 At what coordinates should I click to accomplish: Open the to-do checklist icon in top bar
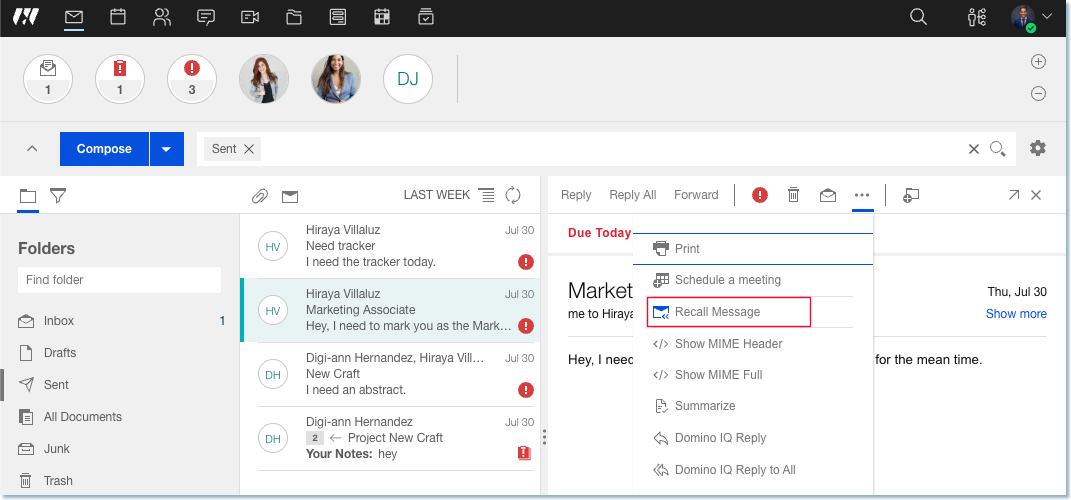[x=426, y=16]
